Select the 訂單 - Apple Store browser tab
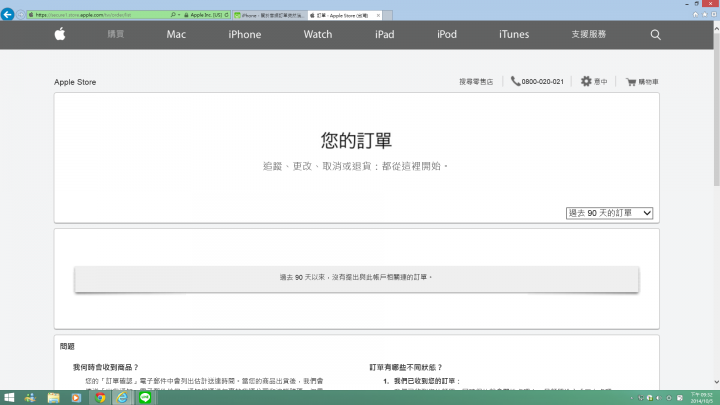The image size is (720, 405). (343, 15)
